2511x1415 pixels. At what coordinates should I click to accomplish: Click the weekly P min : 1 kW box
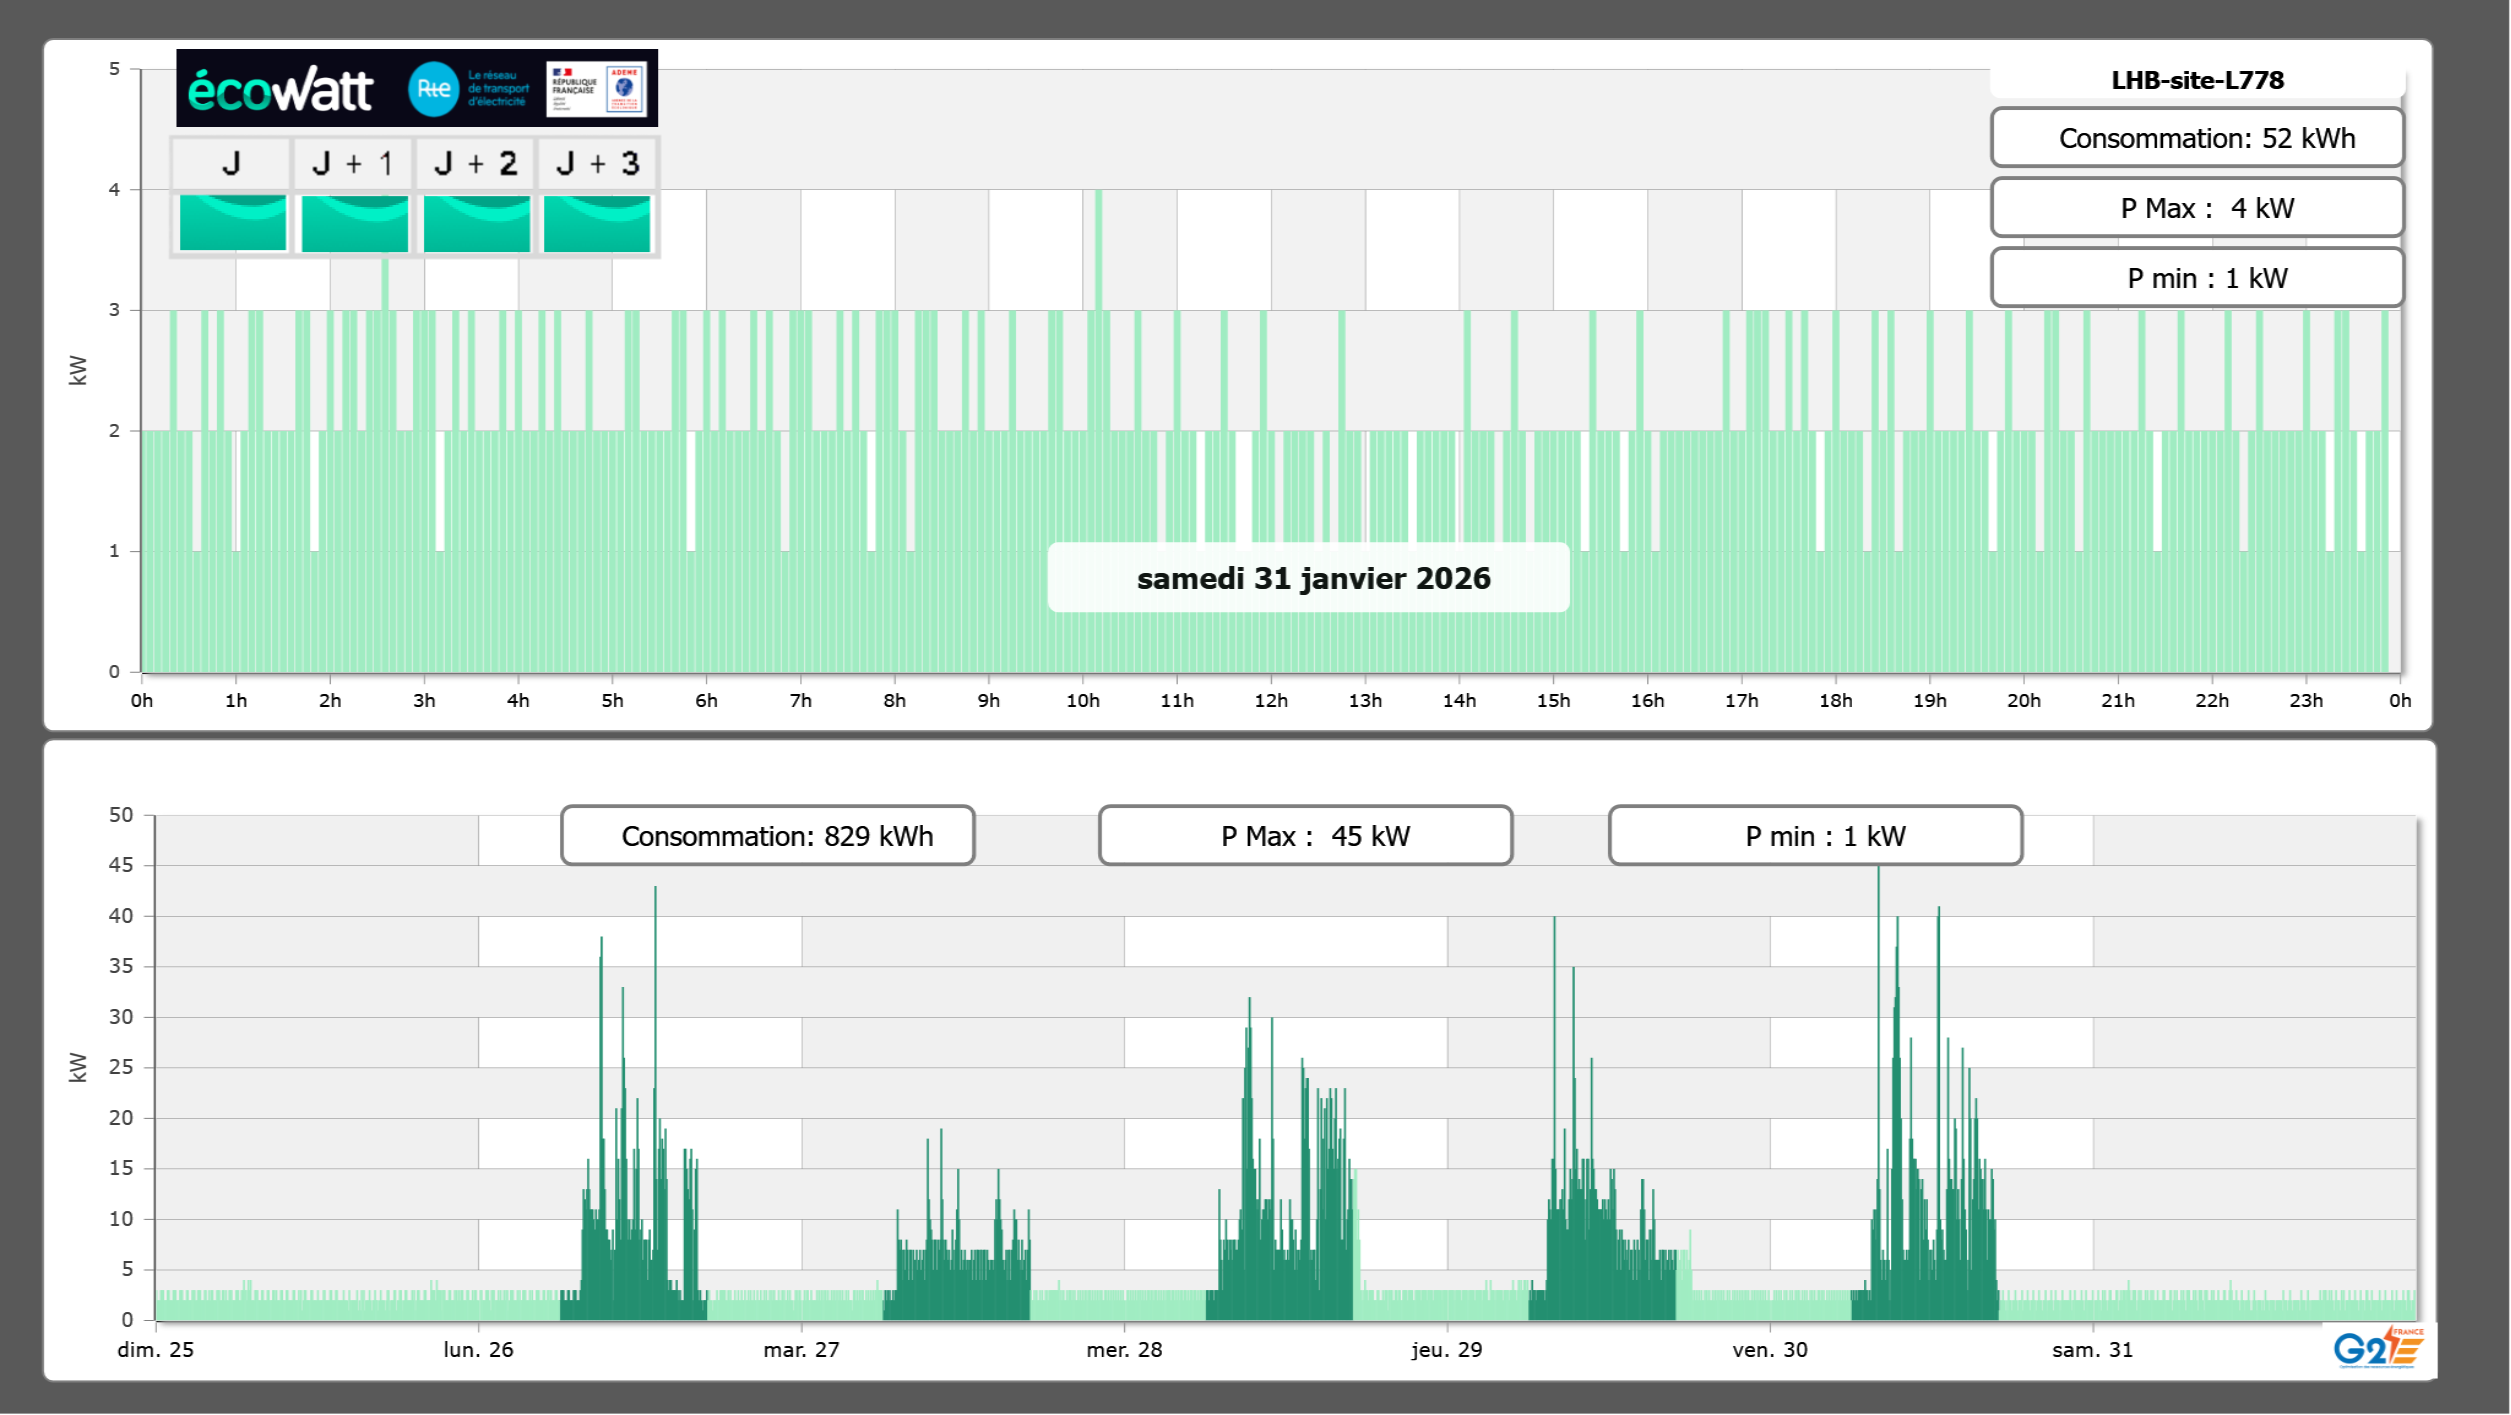click(x=1814, y=836)
